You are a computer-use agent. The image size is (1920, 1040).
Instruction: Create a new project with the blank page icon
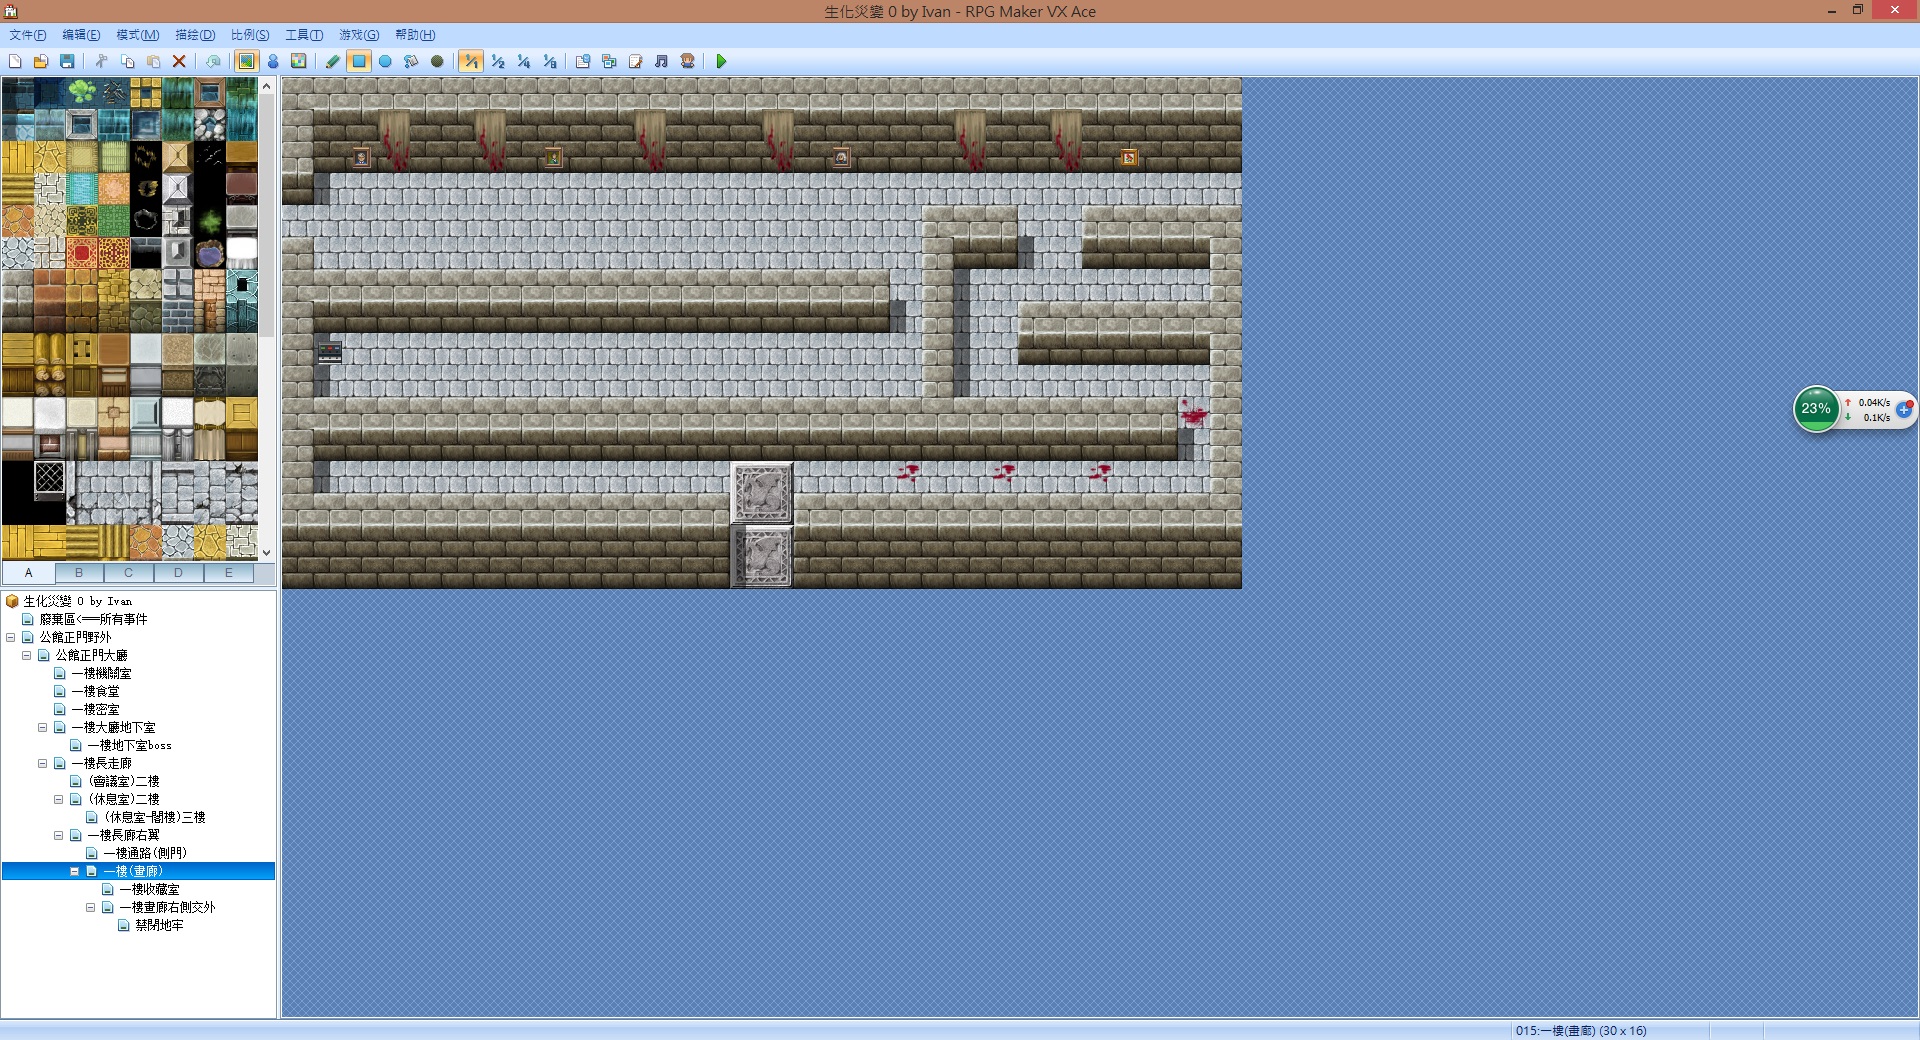coord(15,61)
